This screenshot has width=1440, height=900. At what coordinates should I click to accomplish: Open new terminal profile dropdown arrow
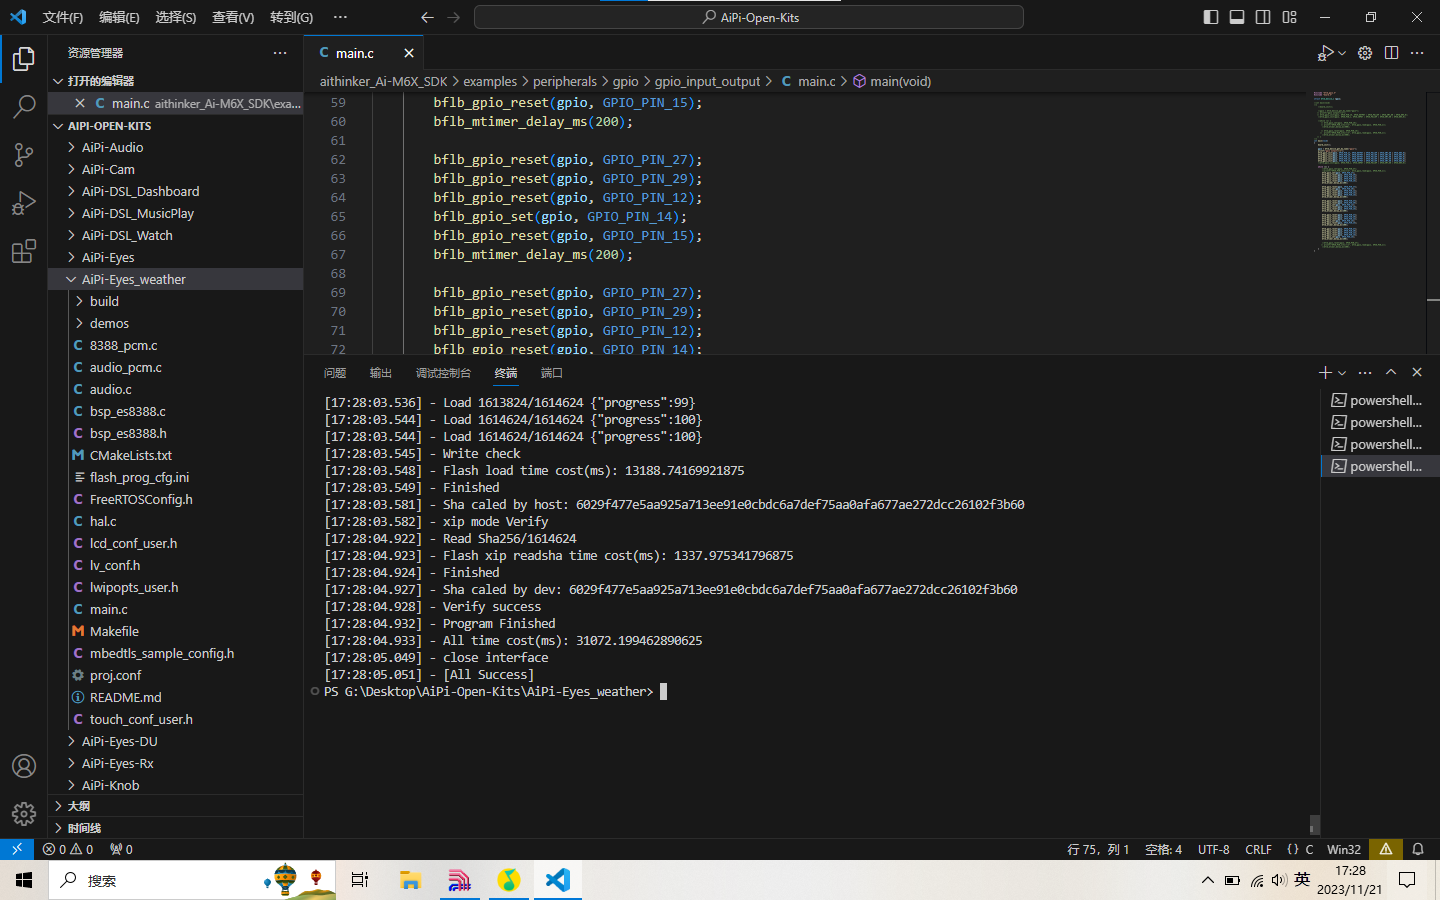(x=1342, y=372)
